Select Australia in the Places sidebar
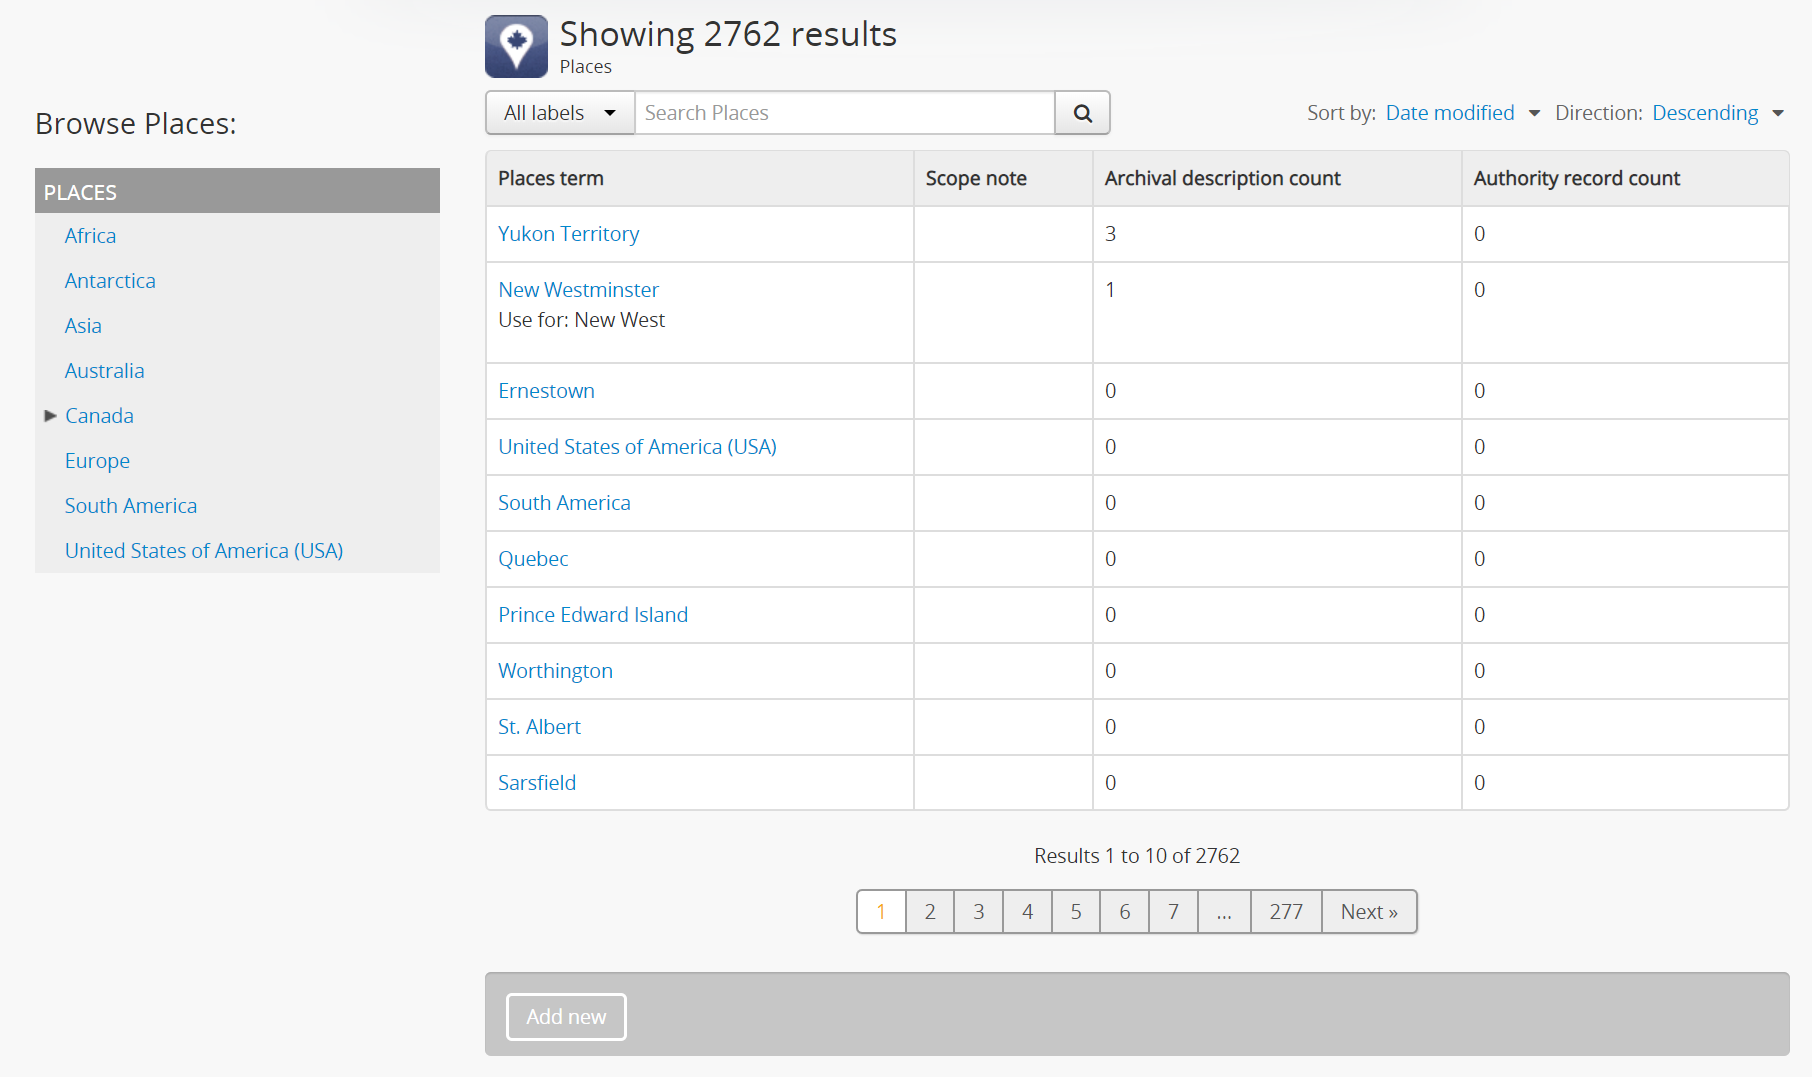Viewport: 1812px width, 1077px height. pyautogui.click(x=104, y=371)
